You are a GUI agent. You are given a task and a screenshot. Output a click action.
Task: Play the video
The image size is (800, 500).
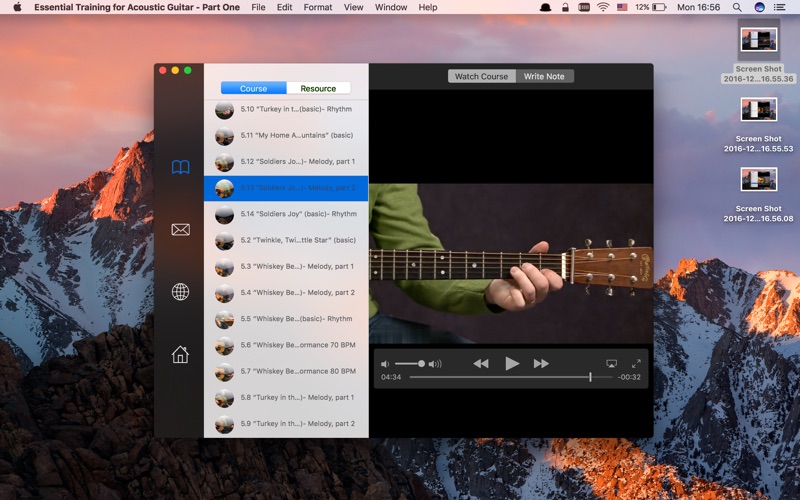pos(512,363)
